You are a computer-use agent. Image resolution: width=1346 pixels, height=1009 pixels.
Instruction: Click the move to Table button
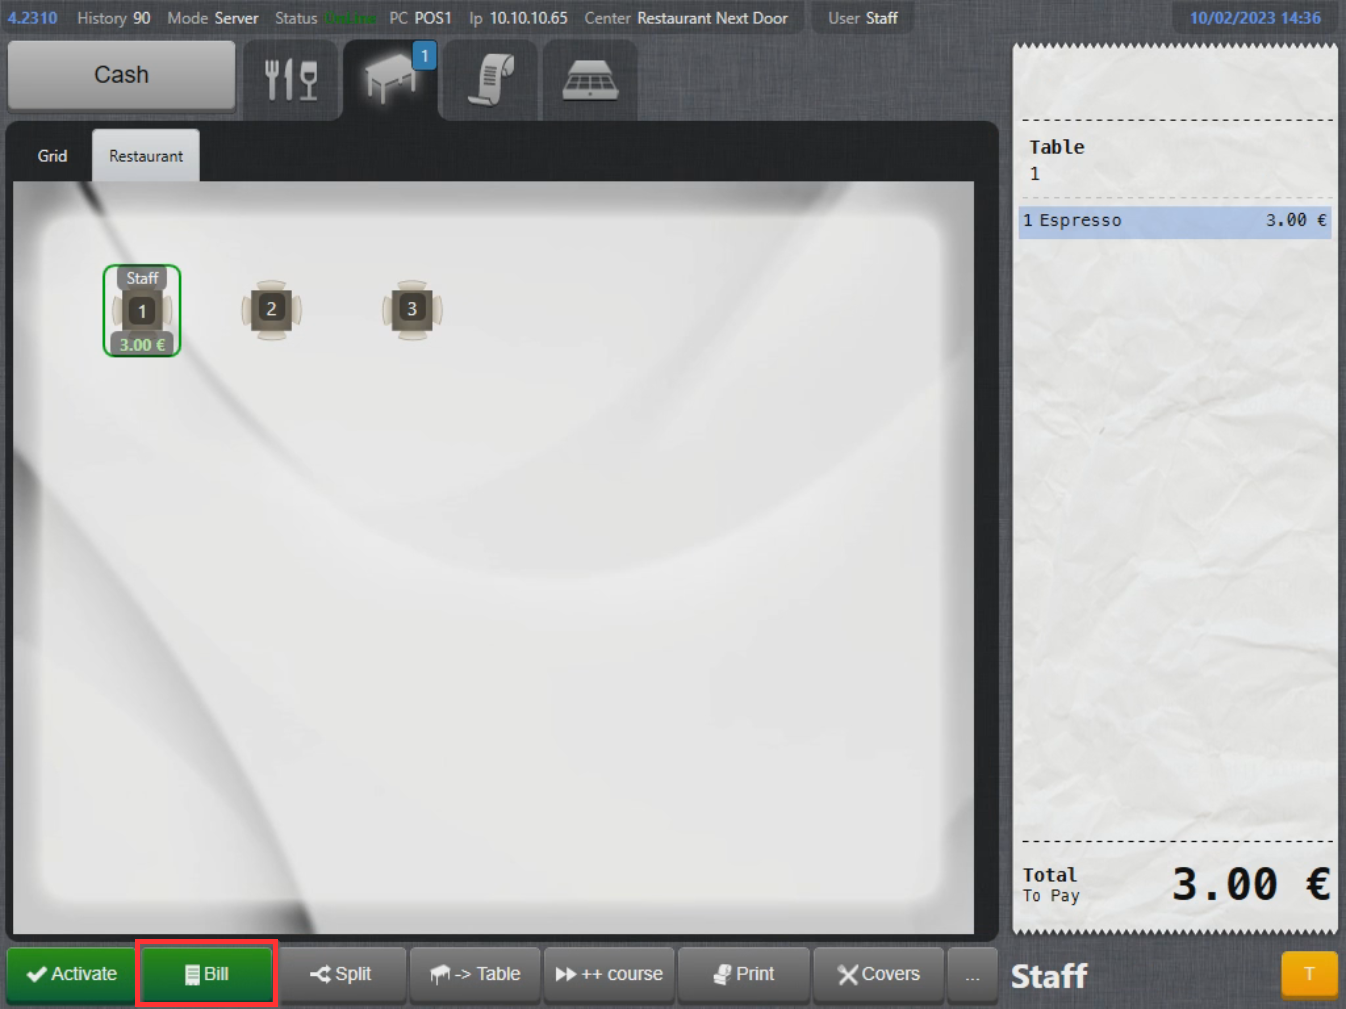[475, 974]
